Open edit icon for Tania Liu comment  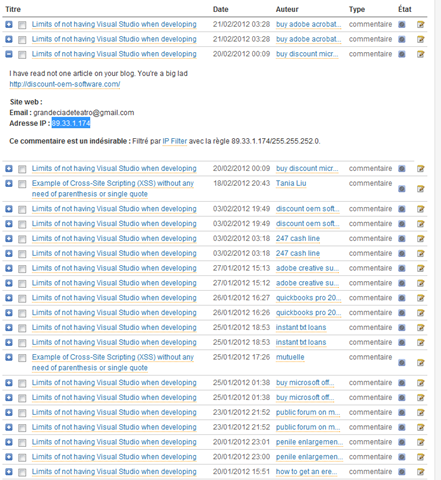(x=421, y=189)
